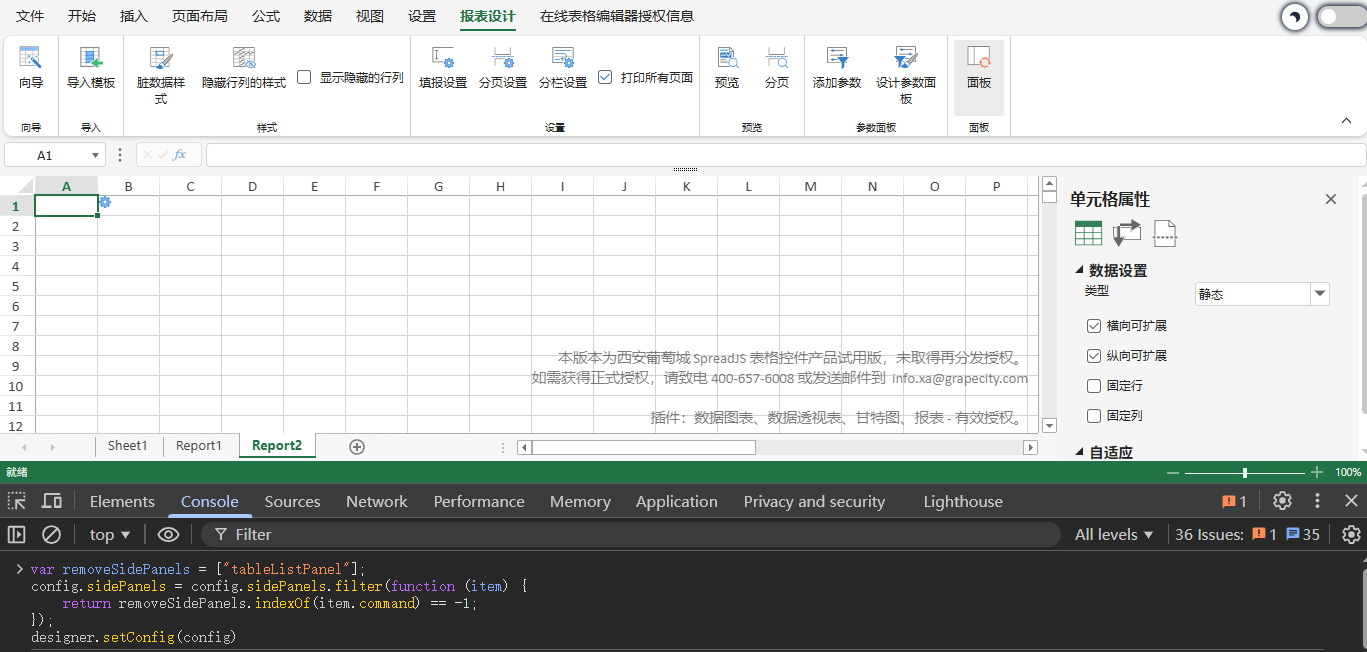Open the 向导 wizard tool
The width and height of the screenshot is (1367, 652).
(x=31, y=68)
